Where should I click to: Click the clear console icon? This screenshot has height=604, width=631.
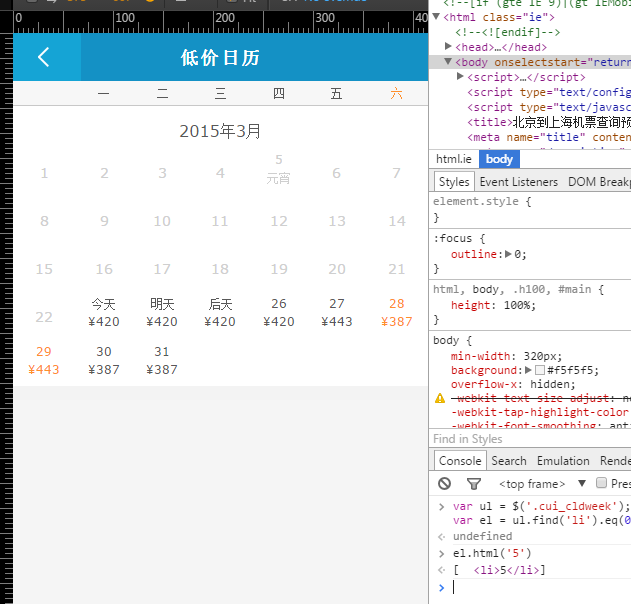[x=445, y=483]
